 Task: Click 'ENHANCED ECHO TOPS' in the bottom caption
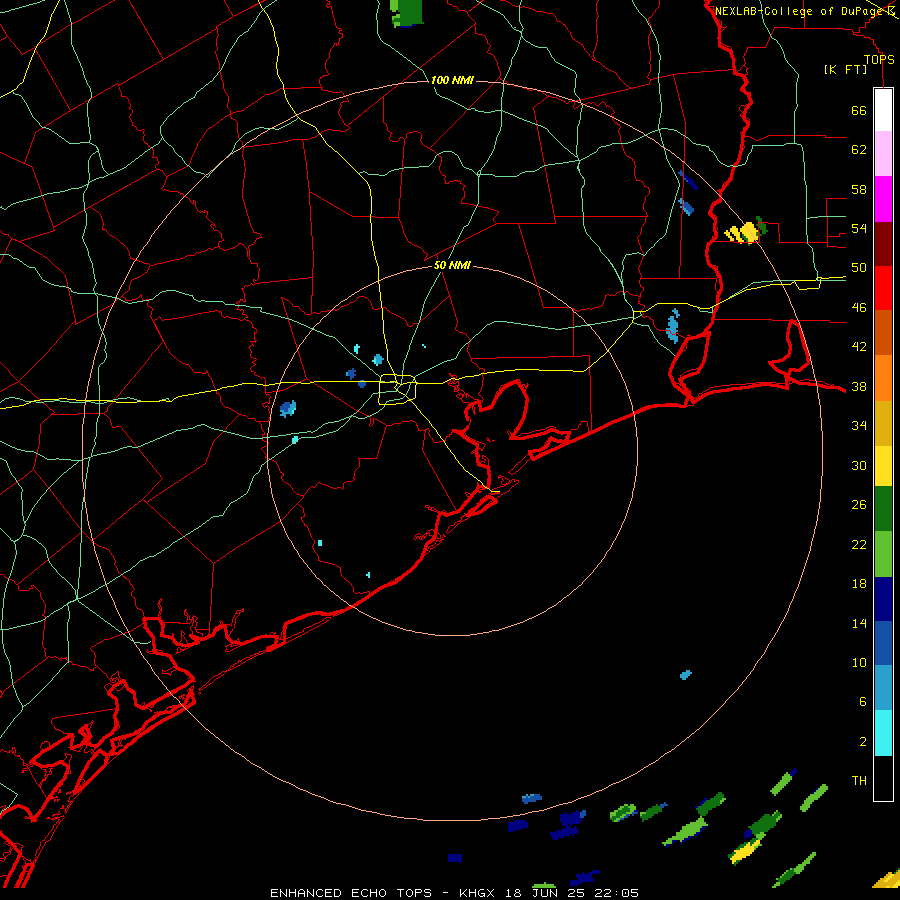[x=351, y=893]
